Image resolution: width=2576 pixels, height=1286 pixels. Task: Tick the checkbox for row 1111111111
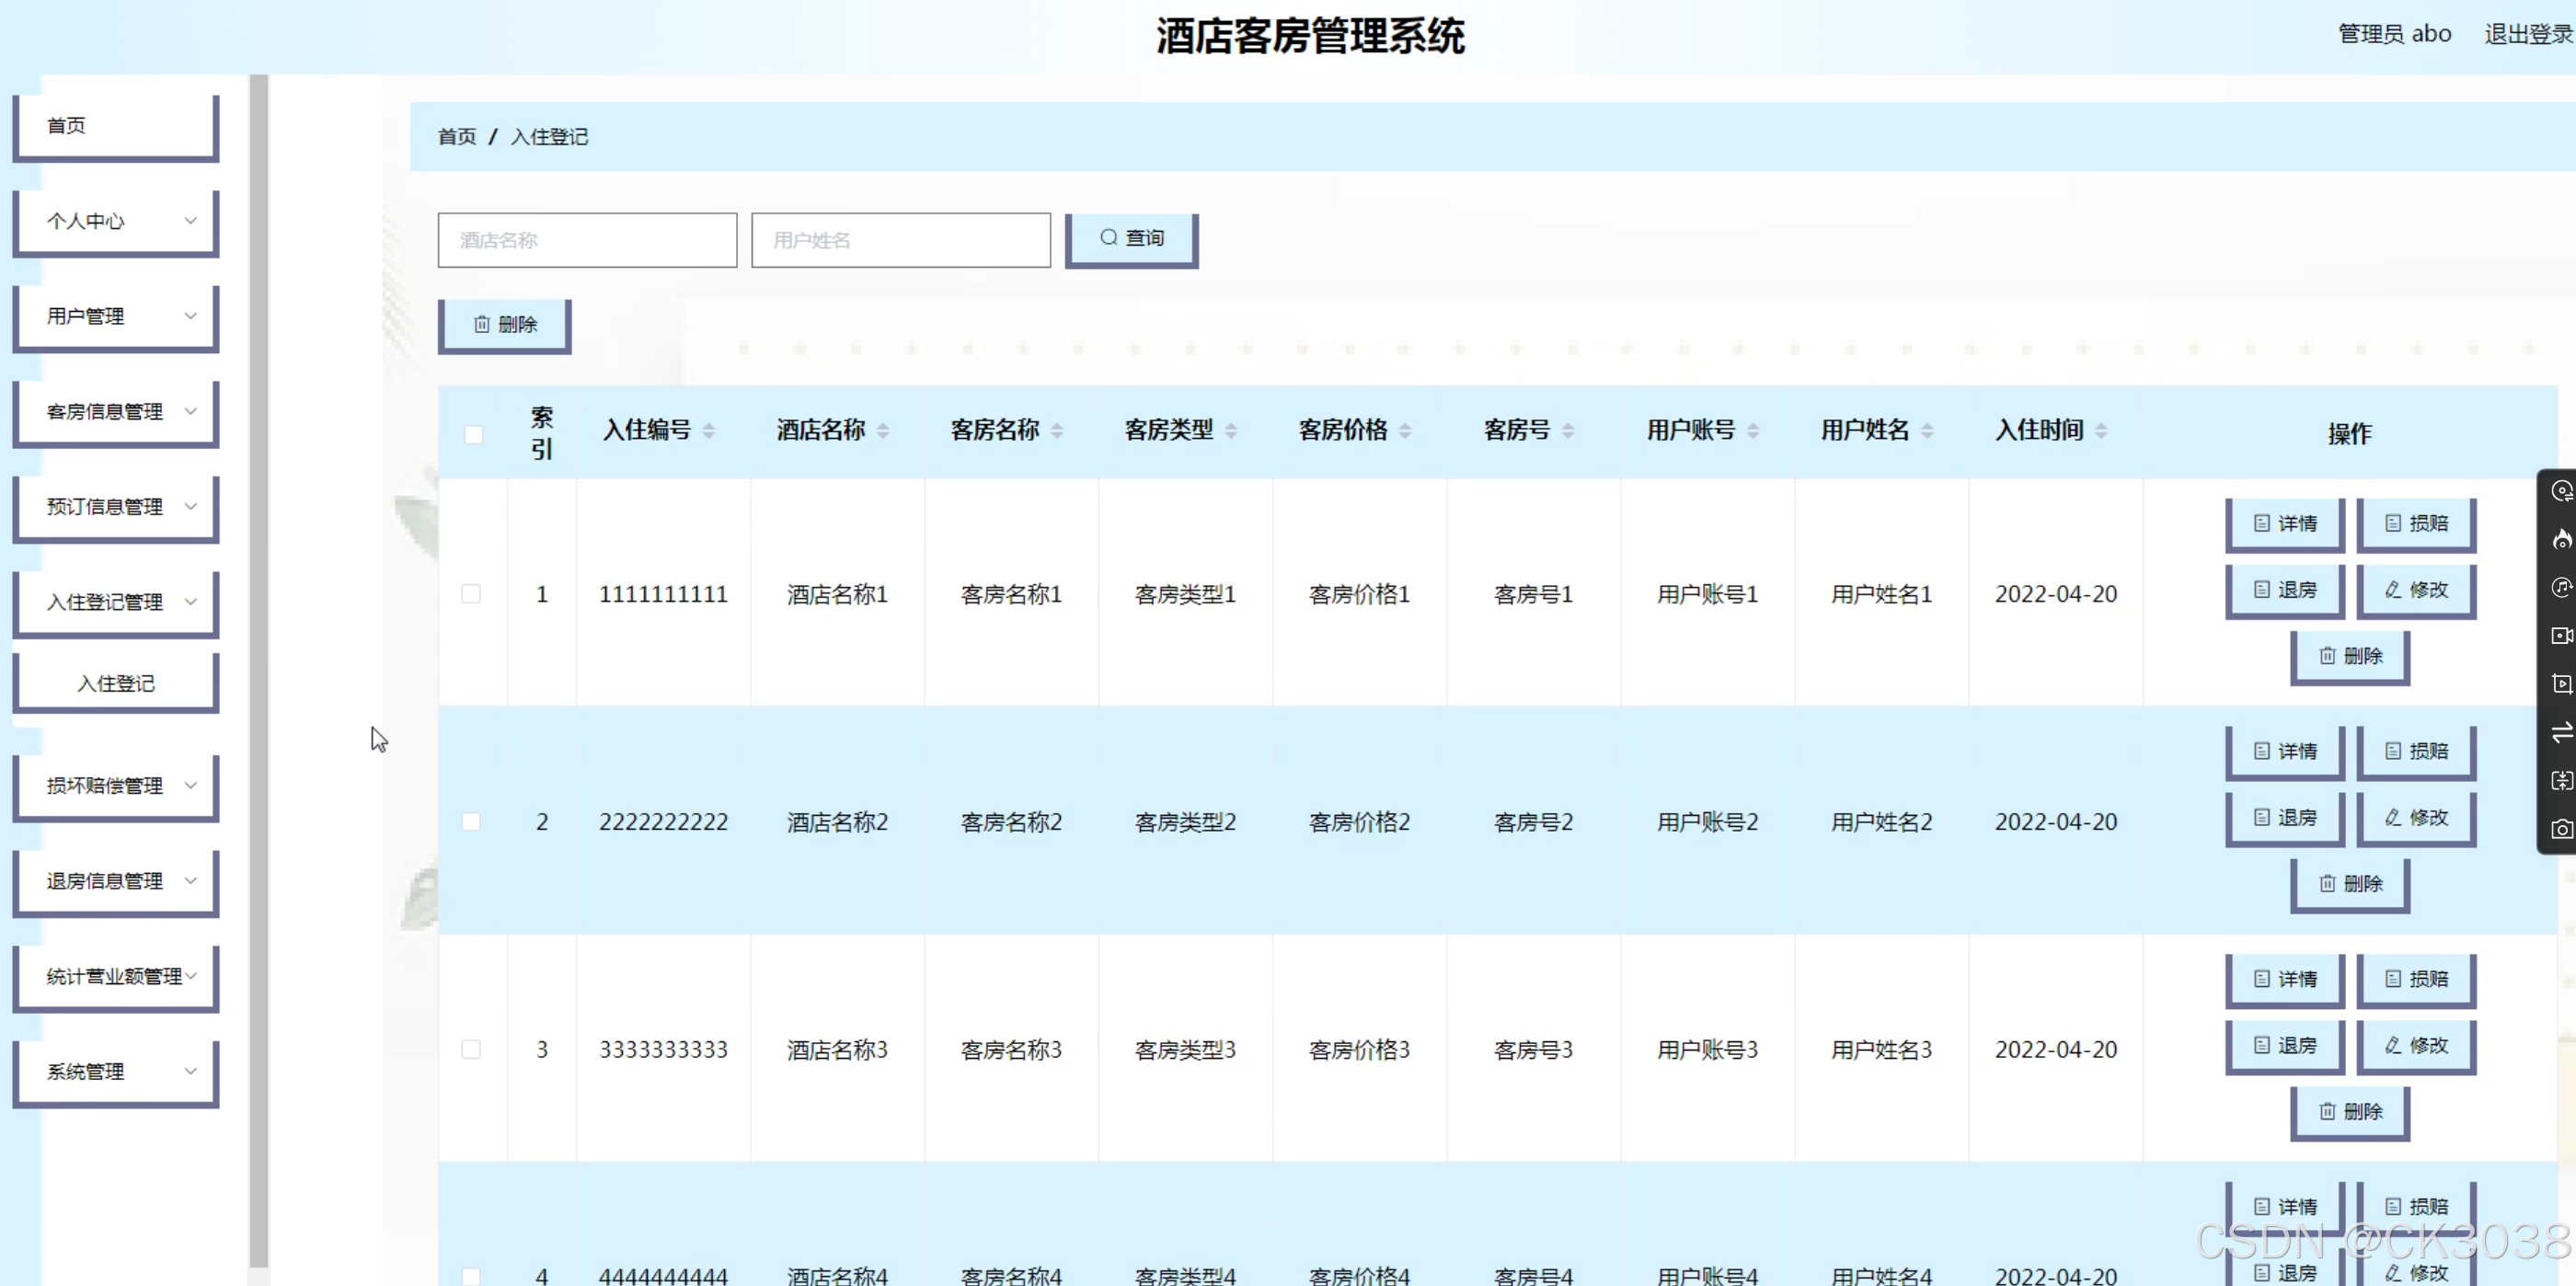pos(471,594)
